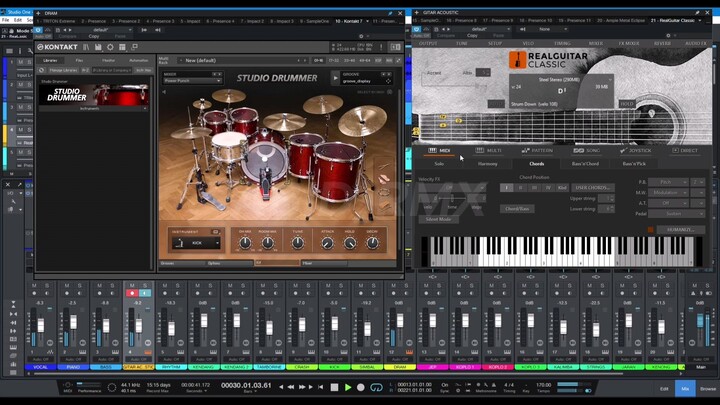
Task: Switch to Bass'n'Chord tab
Action: point(585,164)
